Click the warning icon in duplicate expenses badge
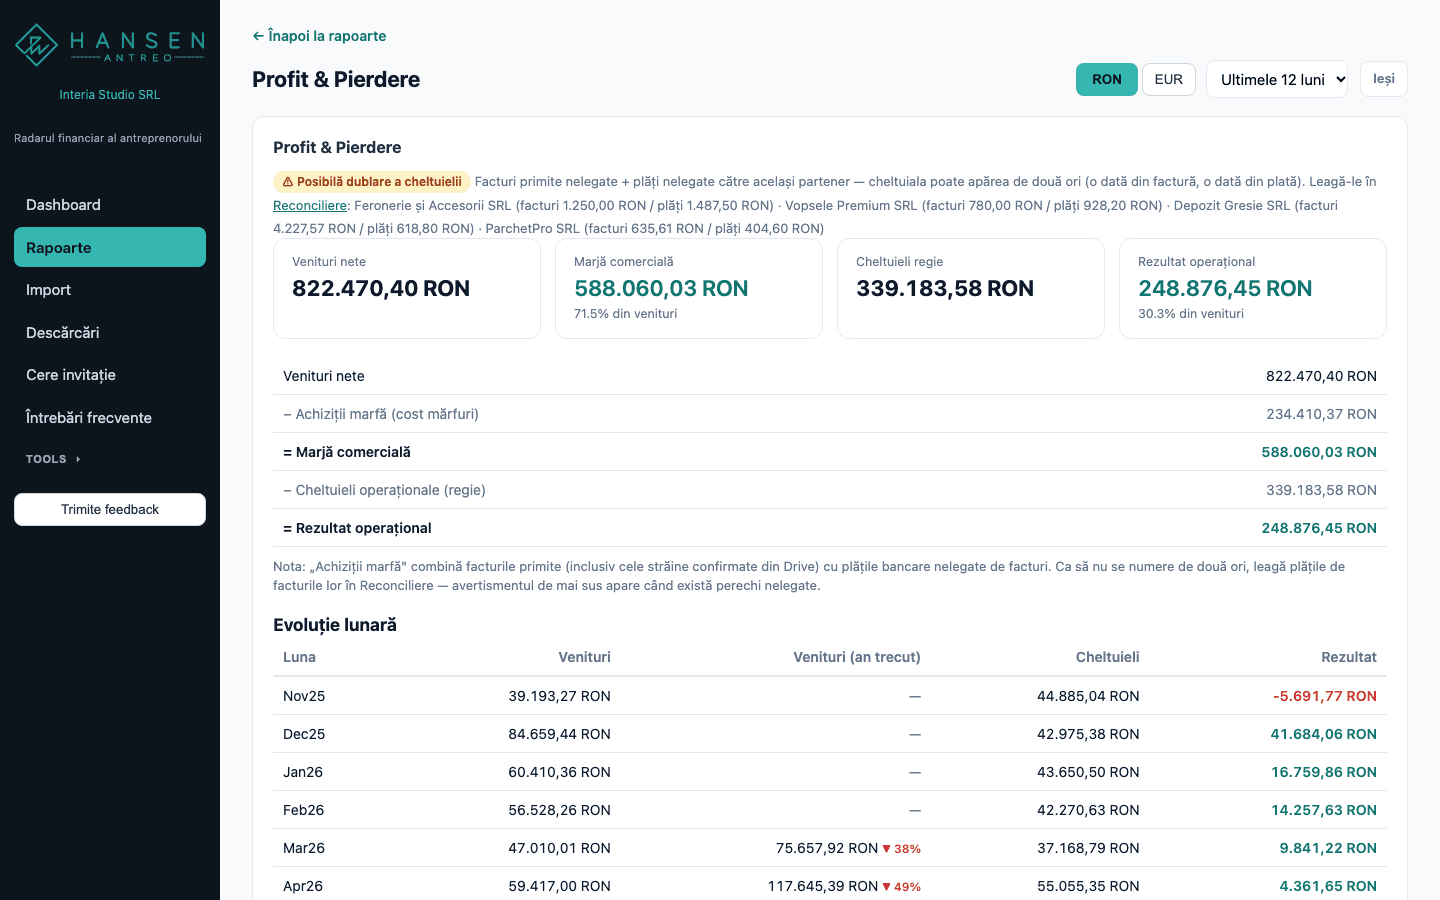This screenshot has height=900, width=1440. click(287, 182)
